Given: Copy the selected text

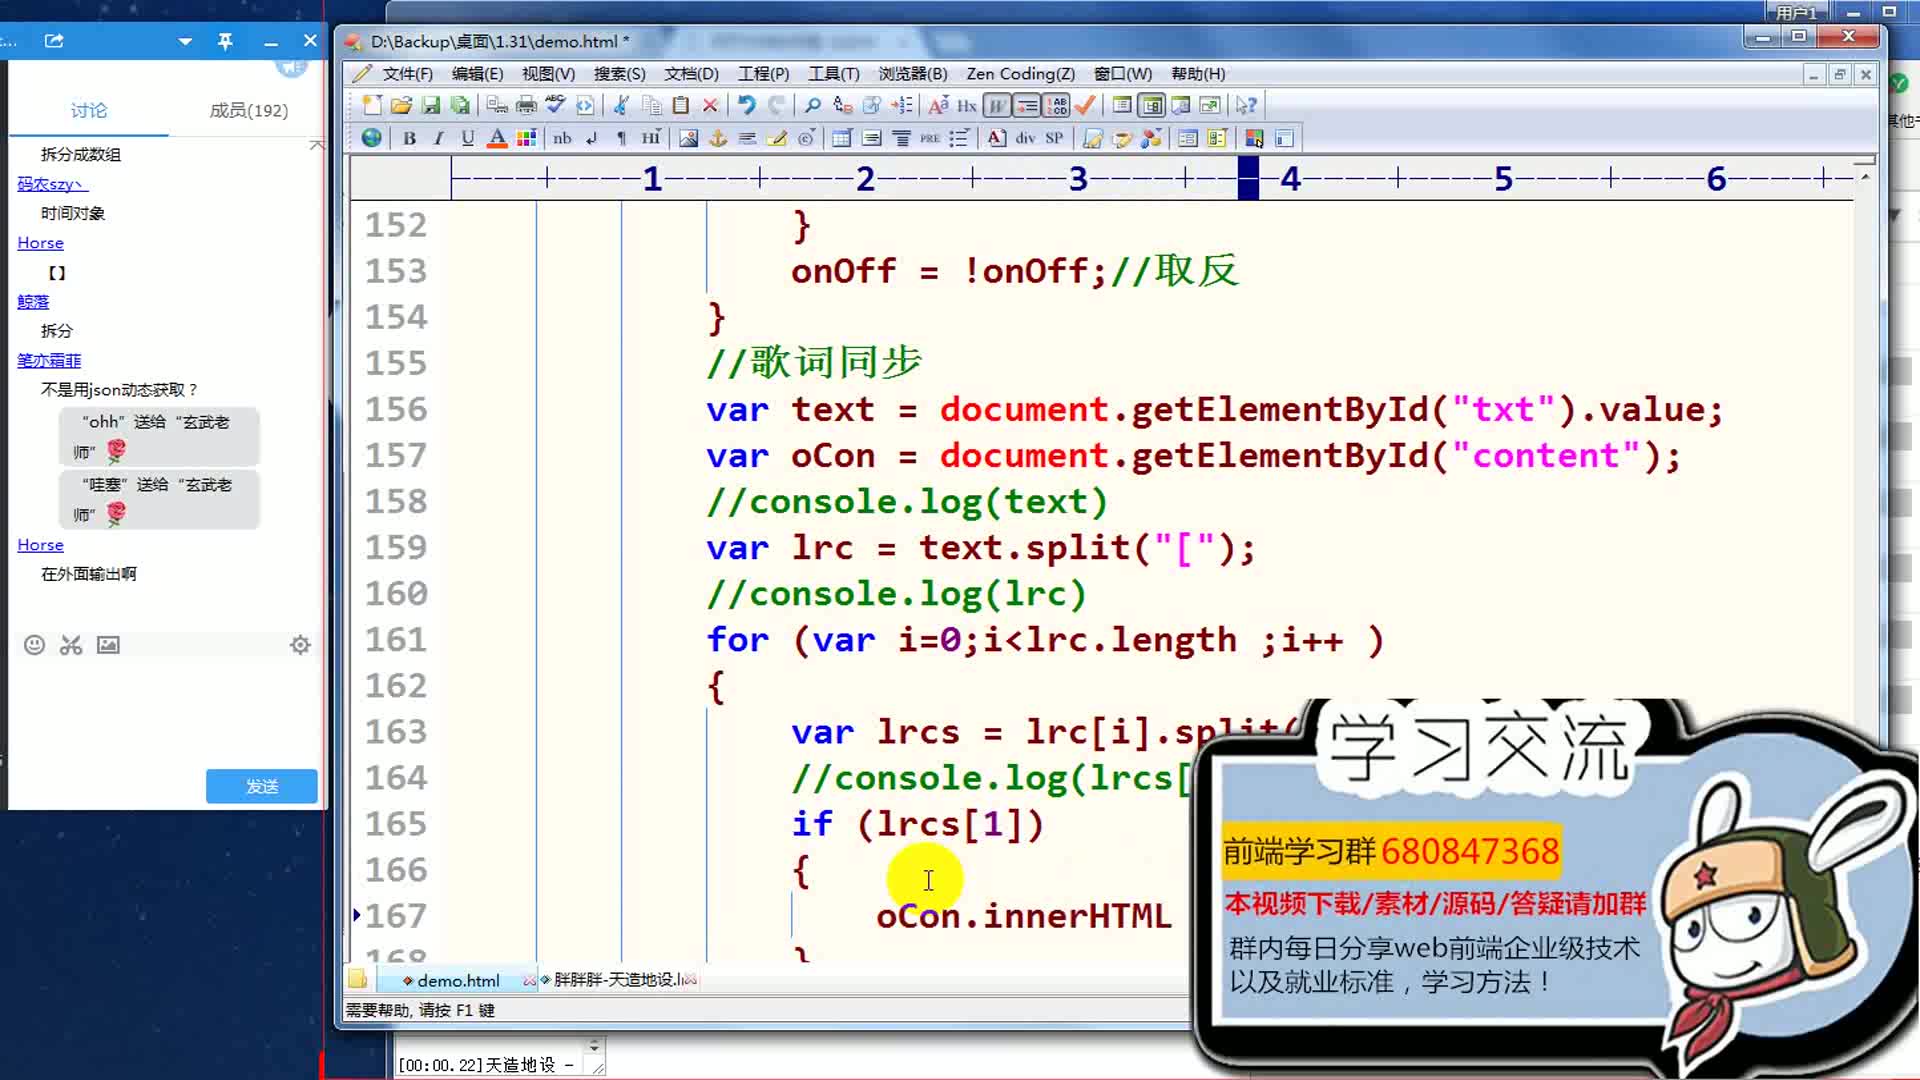Looking at the screenshot, I should pyautogui.click(x=652, y=105).
